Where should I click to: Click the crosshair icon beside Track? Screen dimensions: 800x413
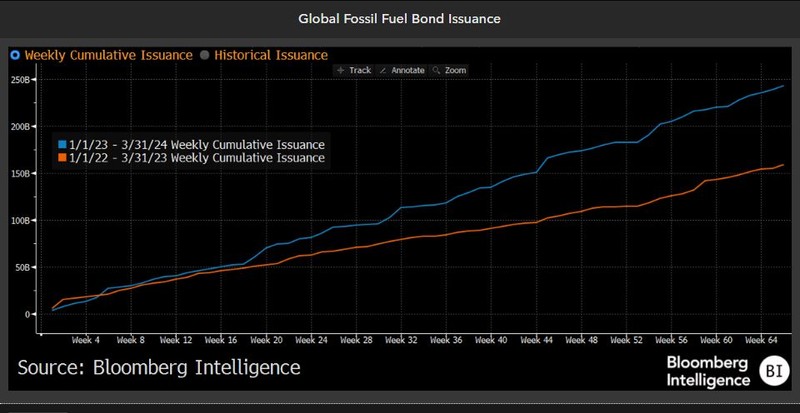coord(341,70)
